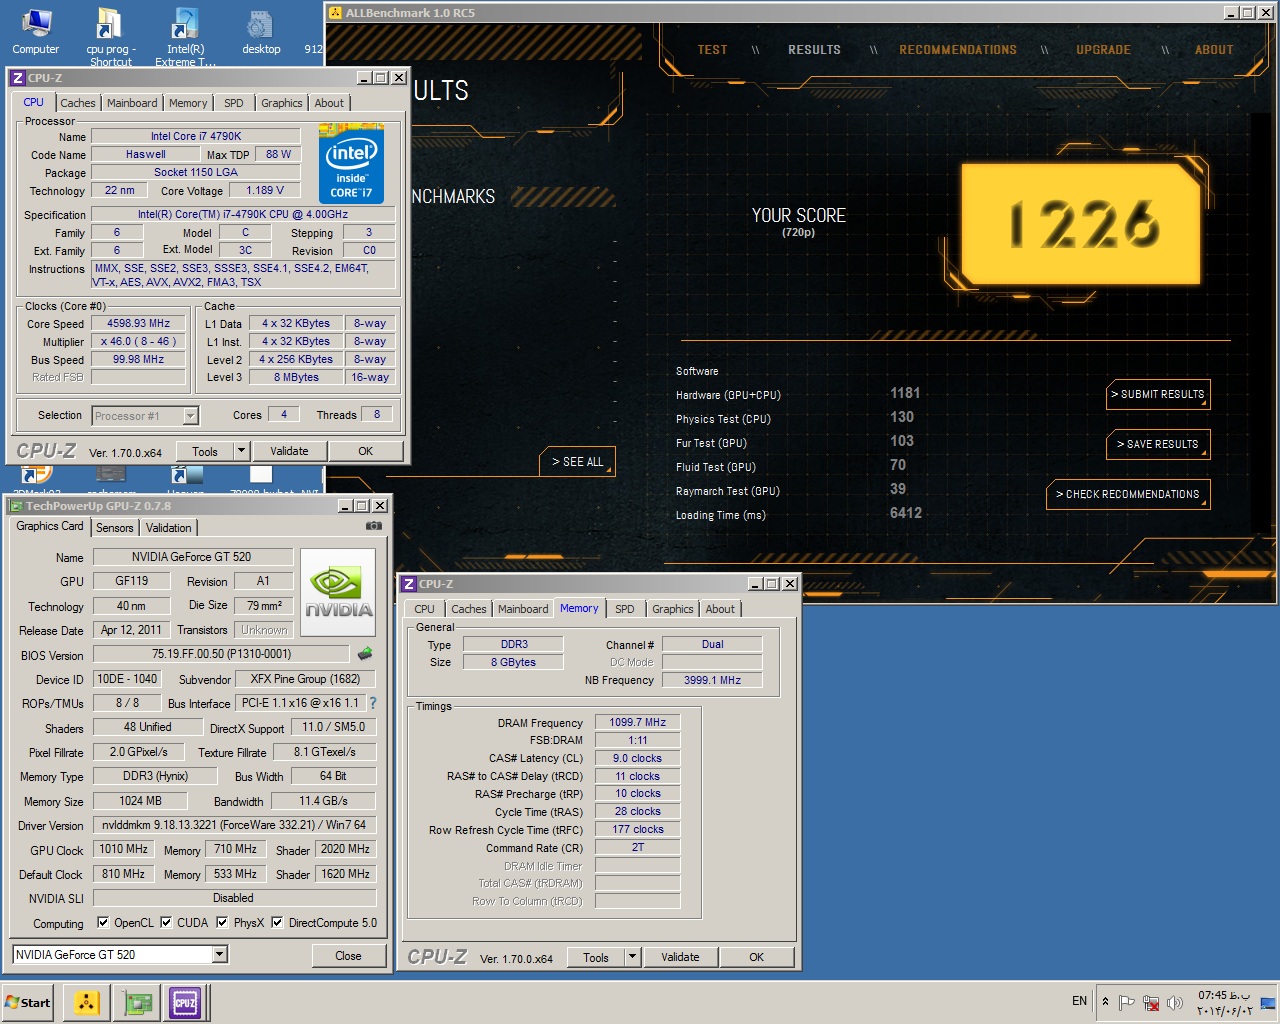
Task: Open the Intel(R) Extreme Tuning desktop icon
Action: 185,35
